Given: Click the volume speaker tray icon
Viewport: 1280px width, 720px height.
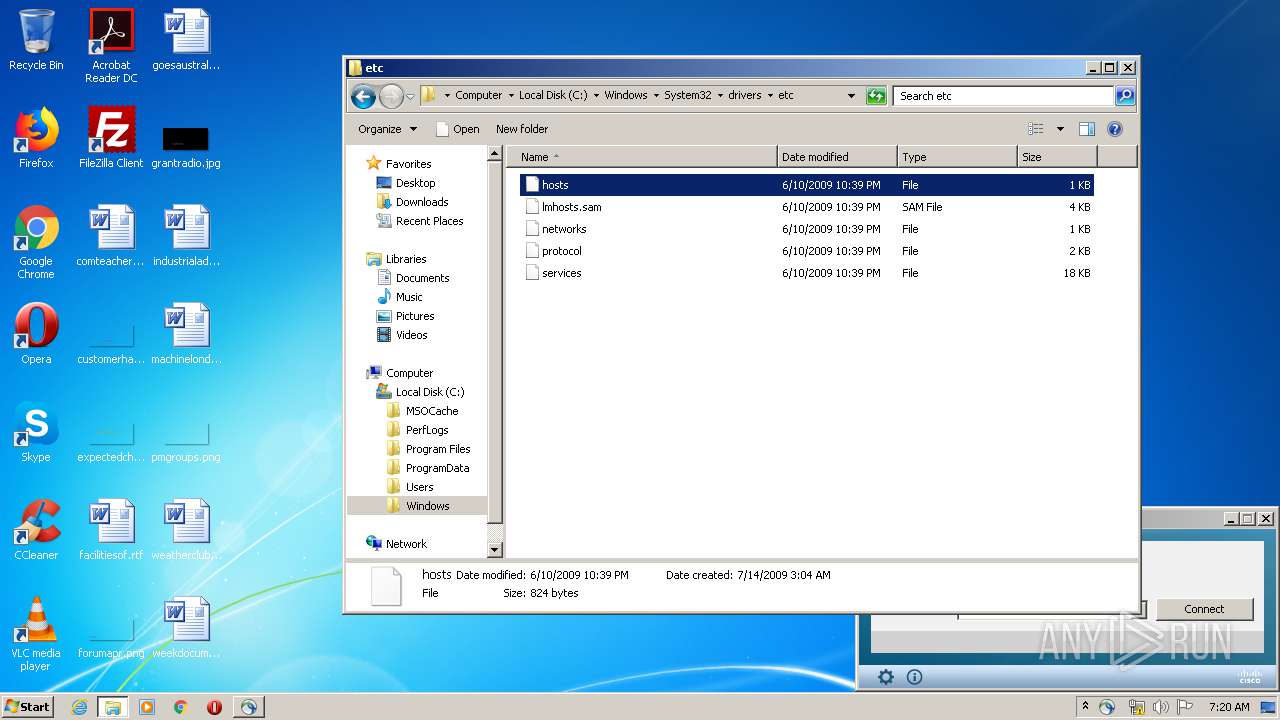Looking at the screenshot, I should (1161, 707).
